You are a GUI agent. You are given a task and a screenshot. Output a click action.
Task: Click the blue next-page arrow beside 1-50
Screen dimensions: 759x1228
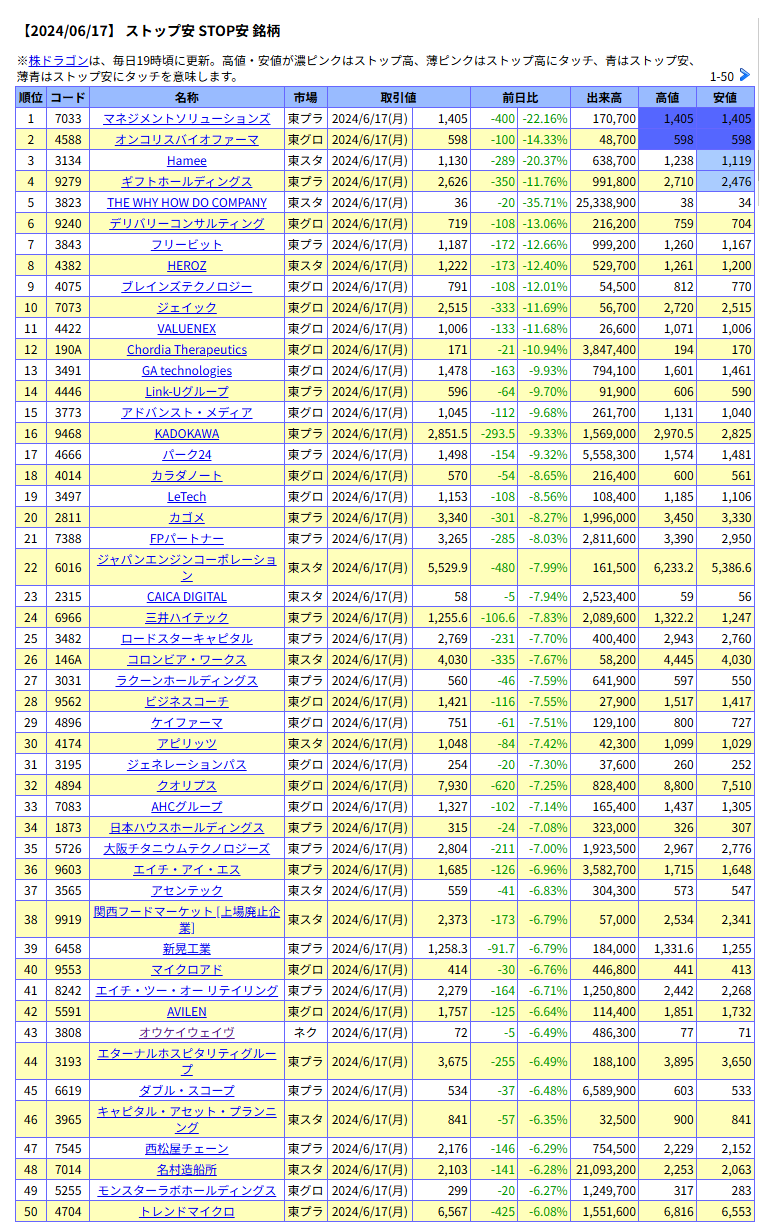[x=744, y=75]
